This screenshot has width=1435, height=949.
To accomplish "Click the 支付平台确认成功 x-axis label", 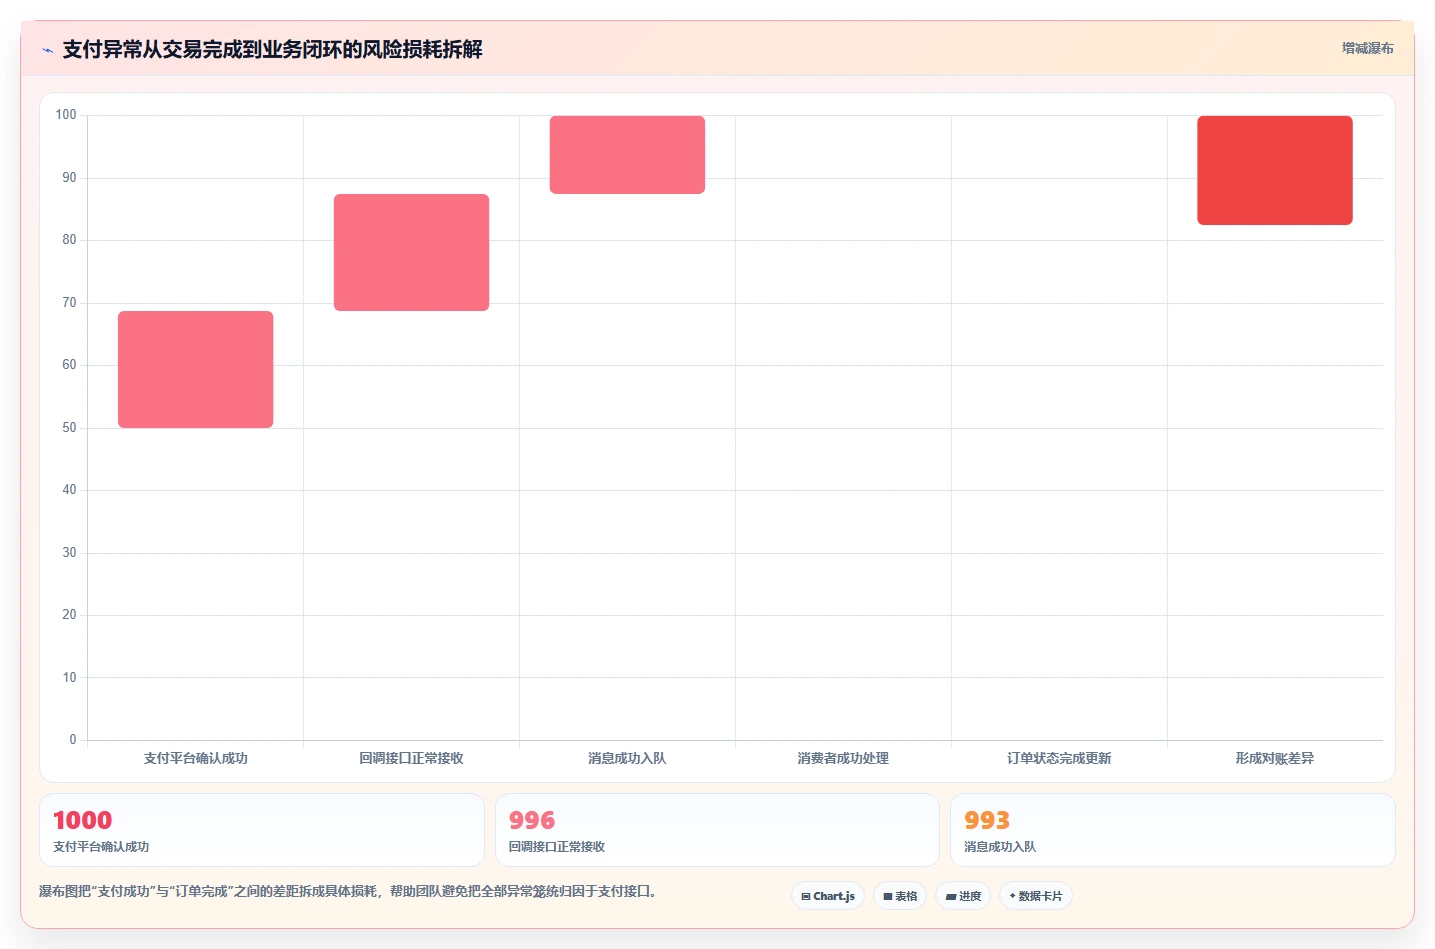I will 196,758.
